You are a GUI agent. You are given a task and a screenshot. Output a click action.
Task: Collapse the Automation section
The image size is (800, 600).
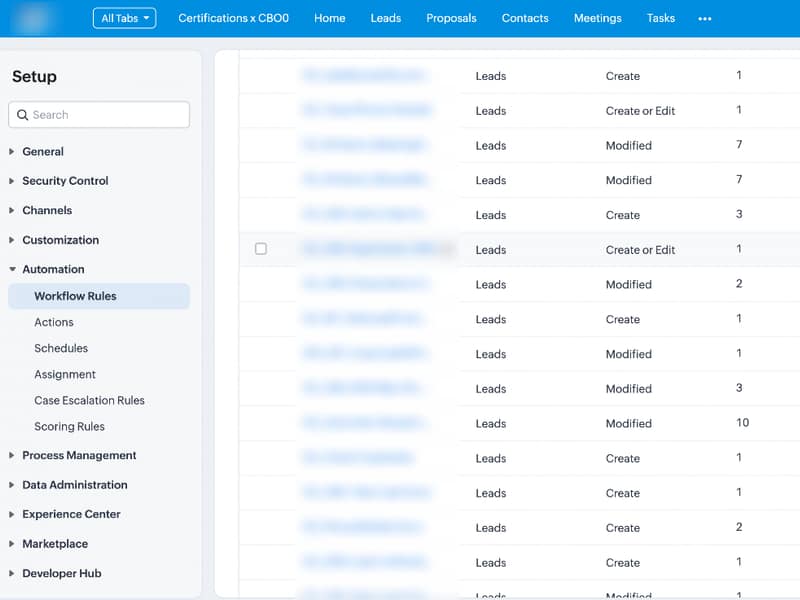(x=53, y=269)
